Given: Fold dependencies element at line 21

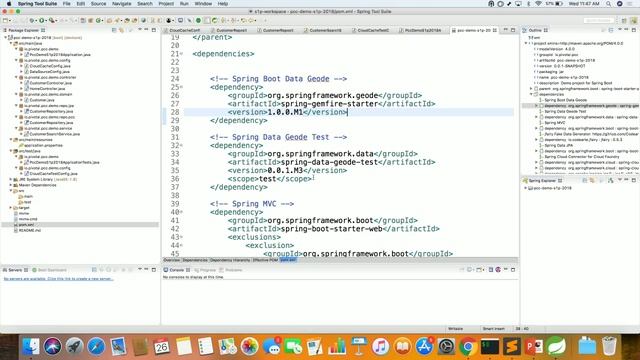Looking at the screenshot, I should 182,54.
